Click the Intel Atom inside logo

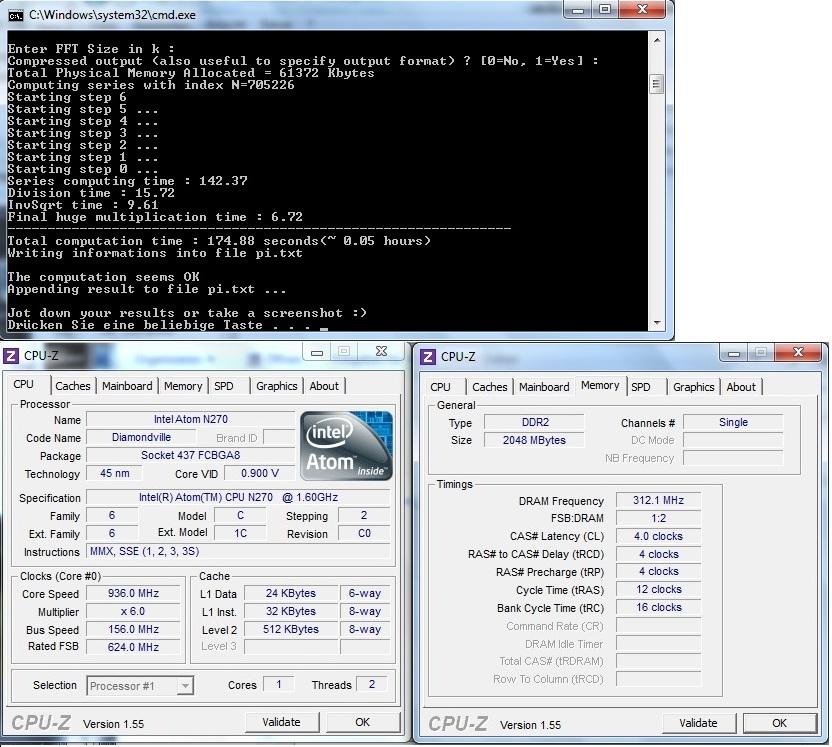[346, 446]
